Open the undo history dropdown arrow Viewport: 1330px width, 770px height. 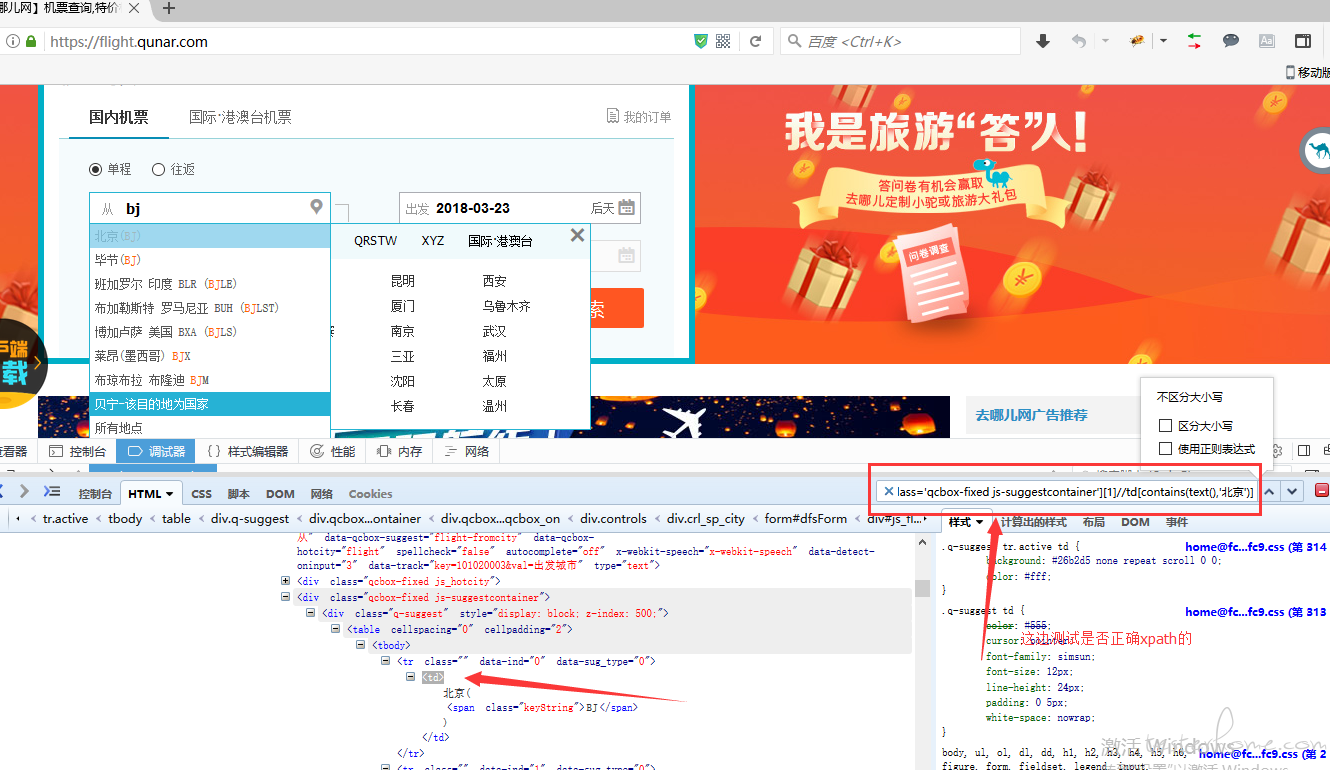[x=1105, y=41]
